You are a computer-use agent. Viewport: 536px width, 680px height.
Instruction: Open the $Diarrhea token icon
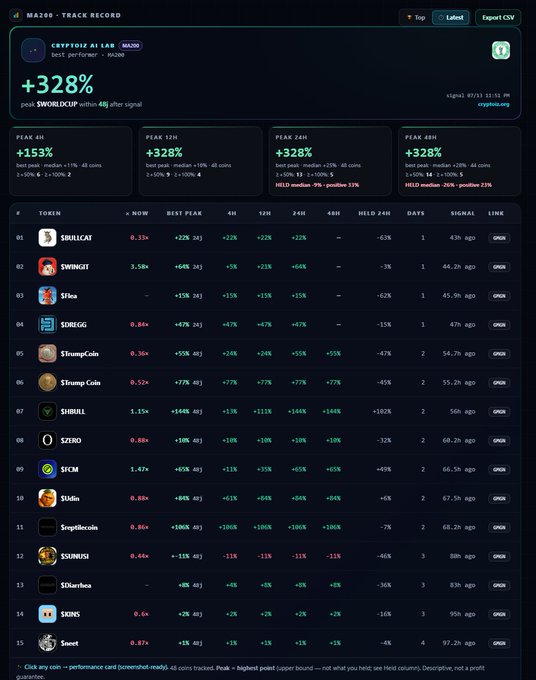[x=47, y=585]
